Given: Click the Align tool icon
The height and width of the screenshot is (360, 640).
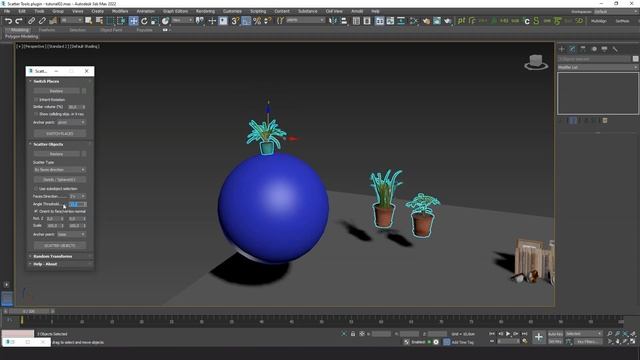Looking at the screenshot, I should click(x=344, y=21).
